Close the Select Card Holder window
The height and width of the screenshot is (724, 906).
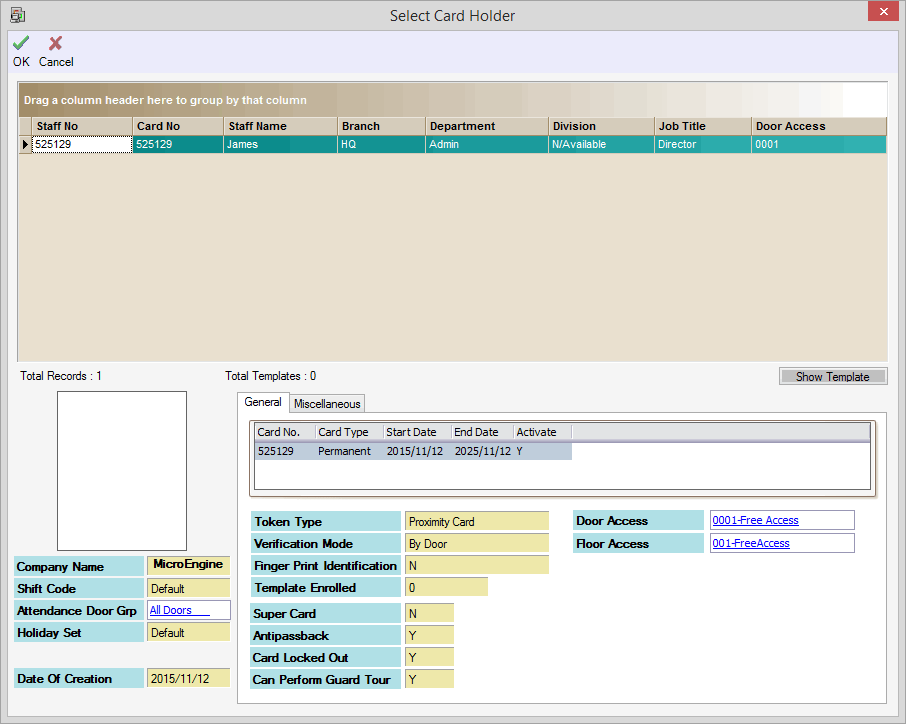pyautogui.click(x=882, y=13)
